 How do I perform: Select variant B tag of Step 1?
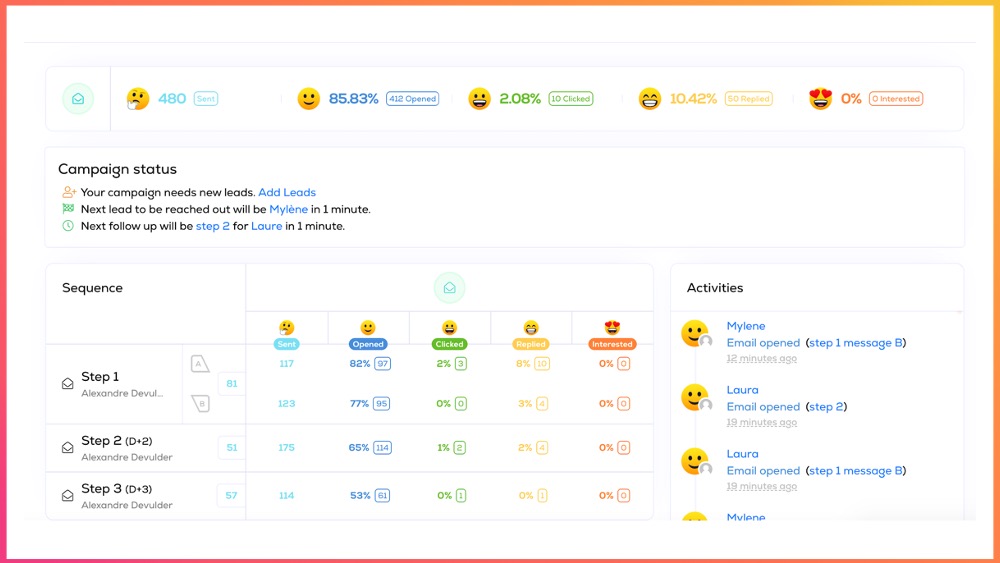coord(201,404)
